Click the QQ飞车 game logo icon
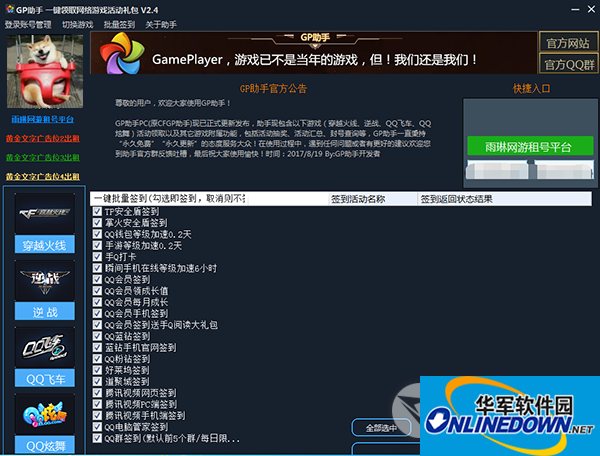The width and height of the screenshot is (600, 456). tap(45, 348)
